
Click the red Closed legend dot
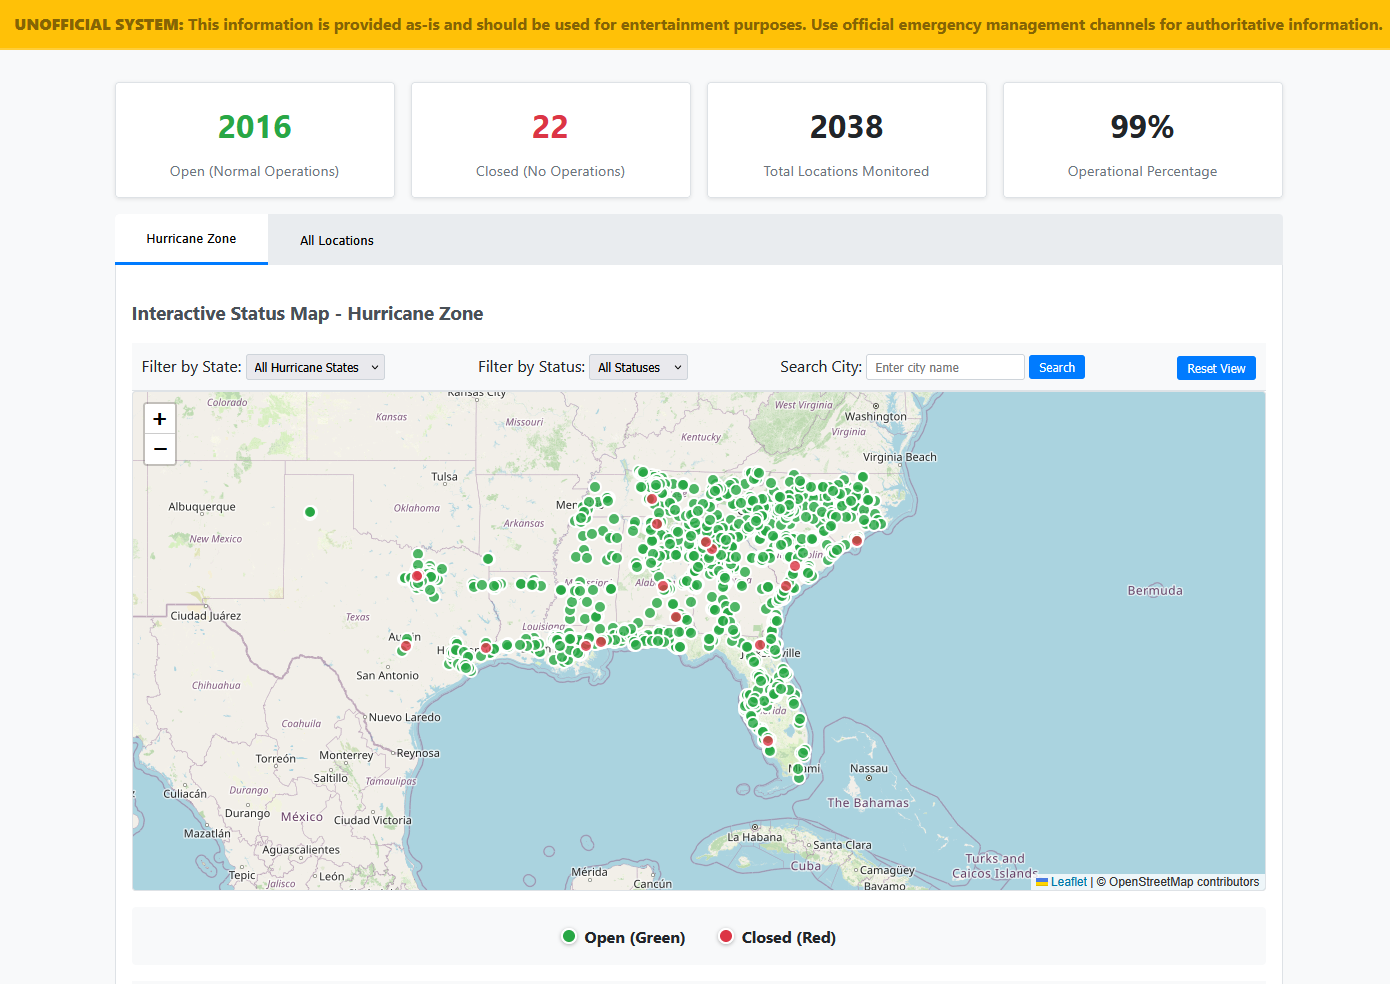[x=726, y=937]
